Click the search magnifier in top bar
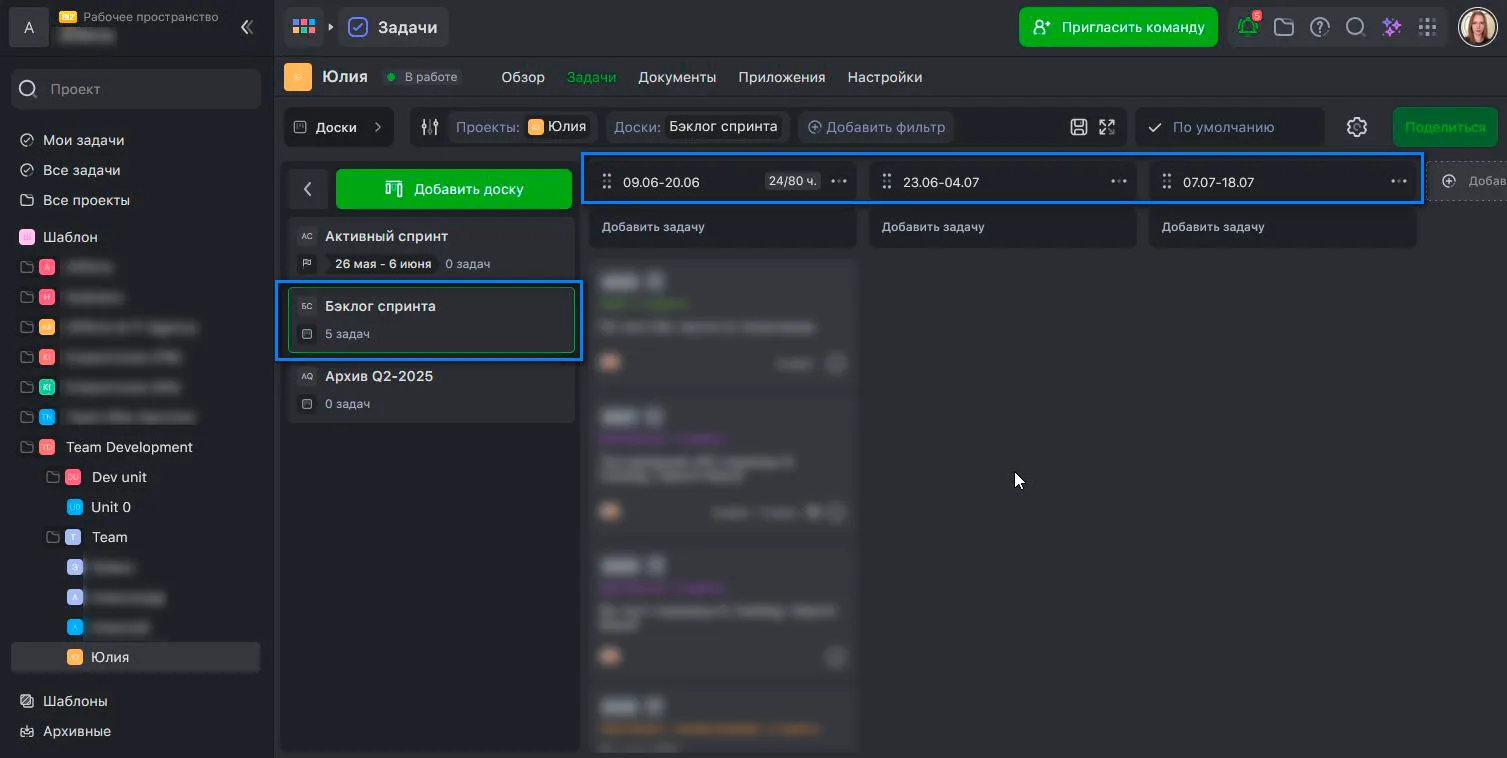Screen dimensions: 1507x758 click(1355, 27)
